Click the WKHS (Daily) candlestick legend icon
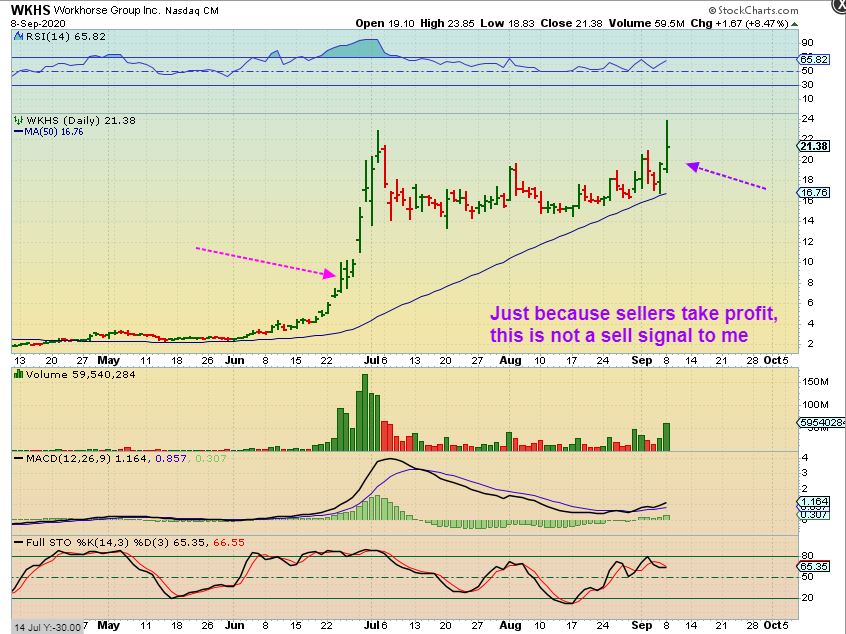The height and width of the screenshot is (634, 846). (19, 120)
